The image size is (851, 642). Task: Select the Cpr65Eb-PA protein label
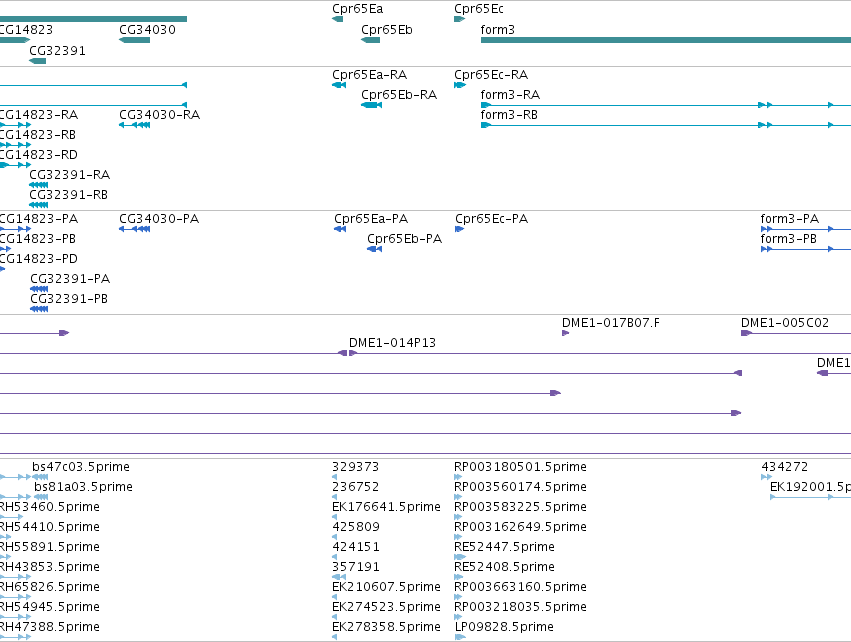coord(404,239)
